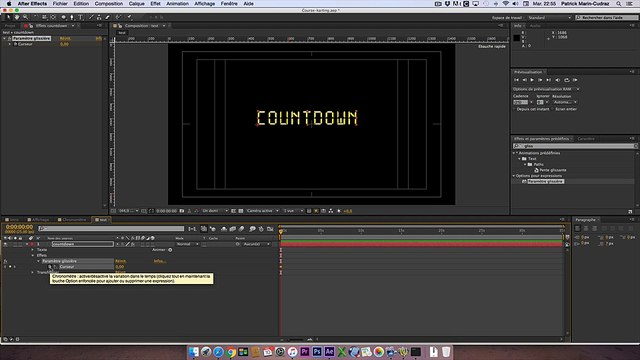Select the Pan Behind anchor tool

pos(53,17)
